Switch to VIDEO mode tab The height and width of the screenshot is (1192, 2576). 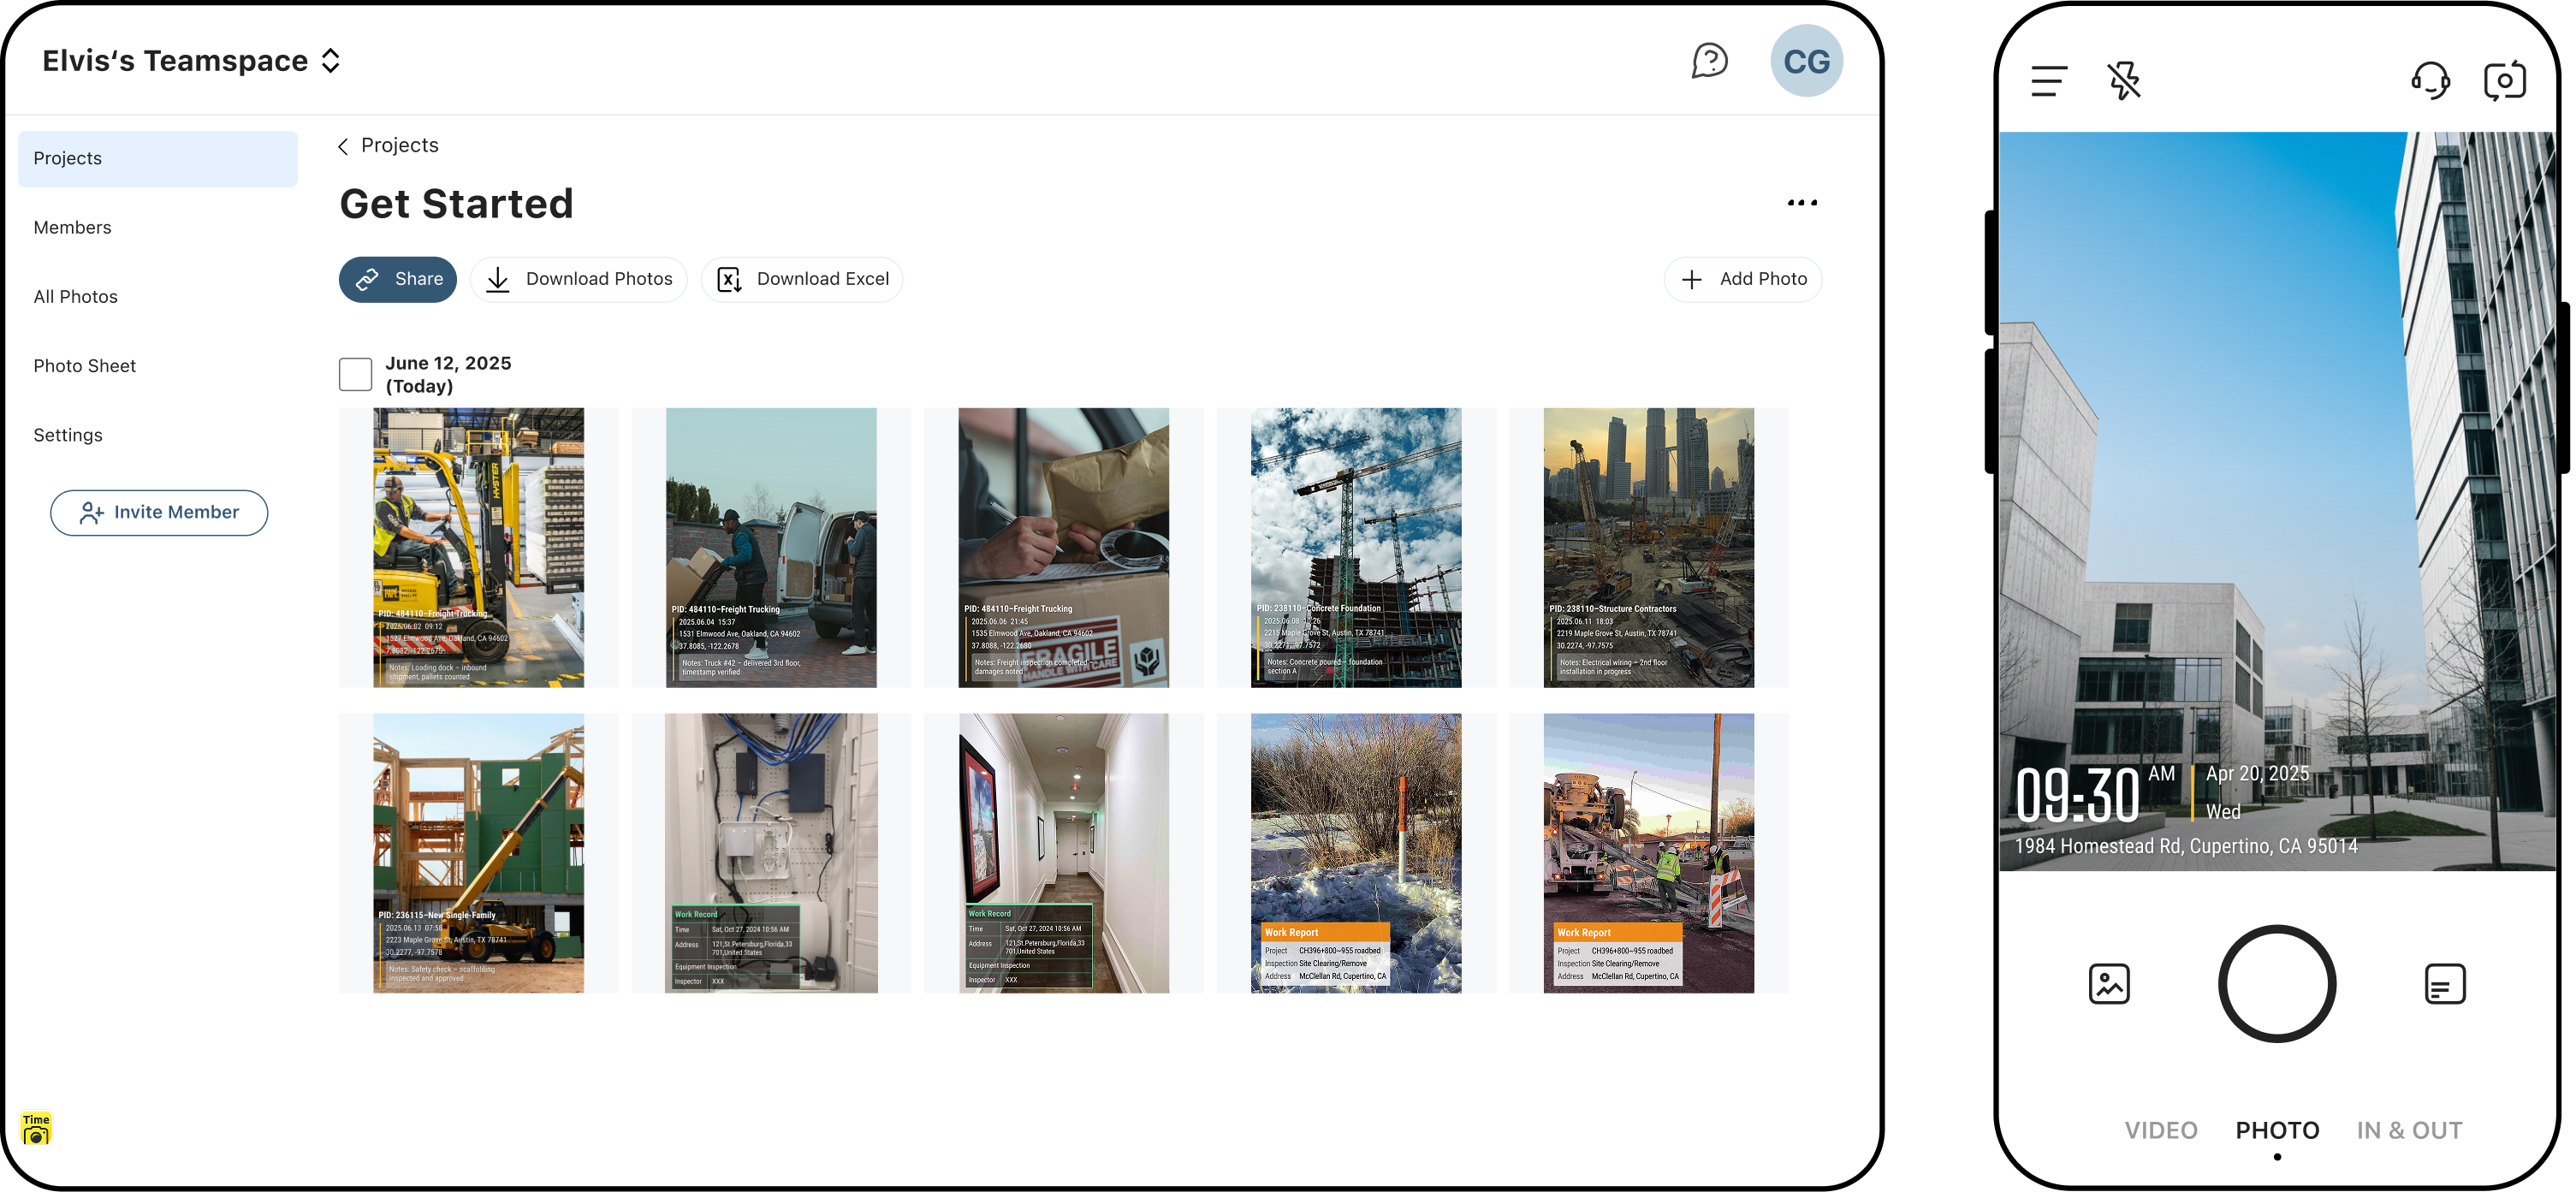pos(2160,1130)
